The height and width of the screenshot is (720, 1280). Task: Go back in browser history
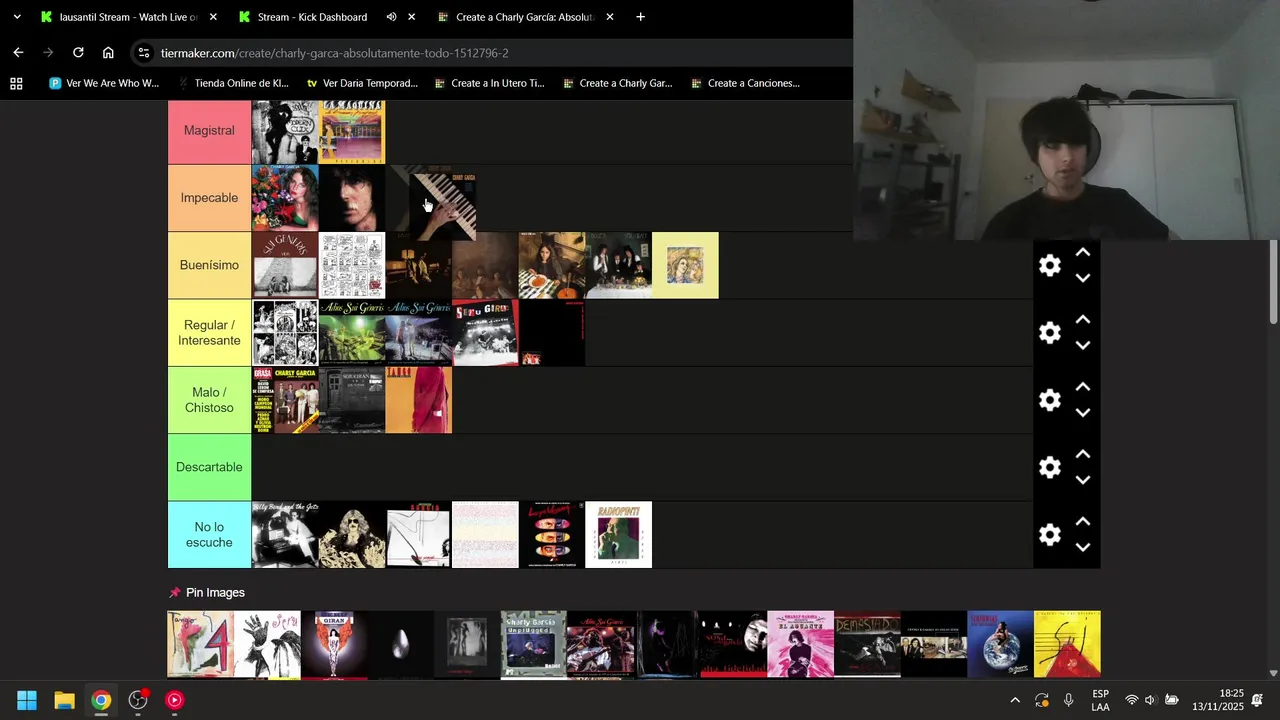tap(18, 52)
